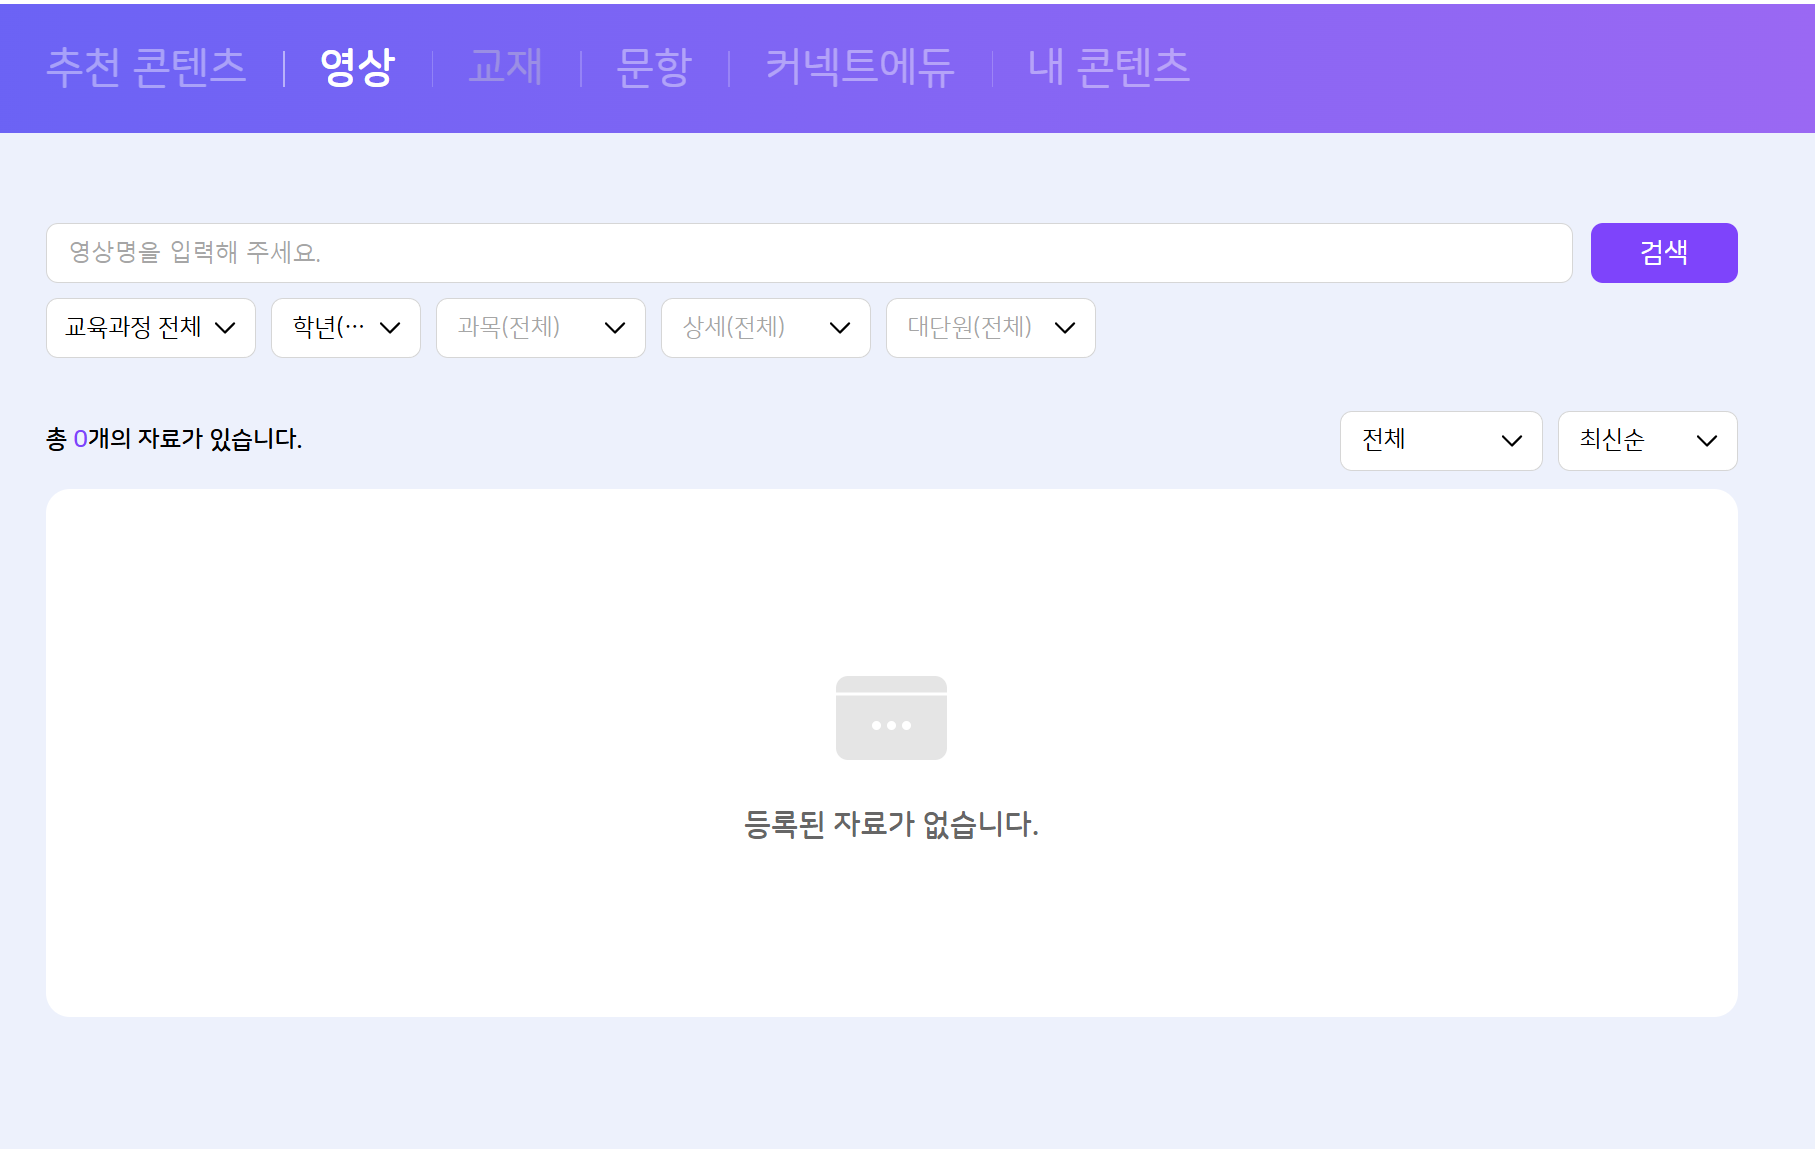Viewport: 1815px width, 1149px height.
Task: Go to the 문항 tab
Action: point(654,67)
